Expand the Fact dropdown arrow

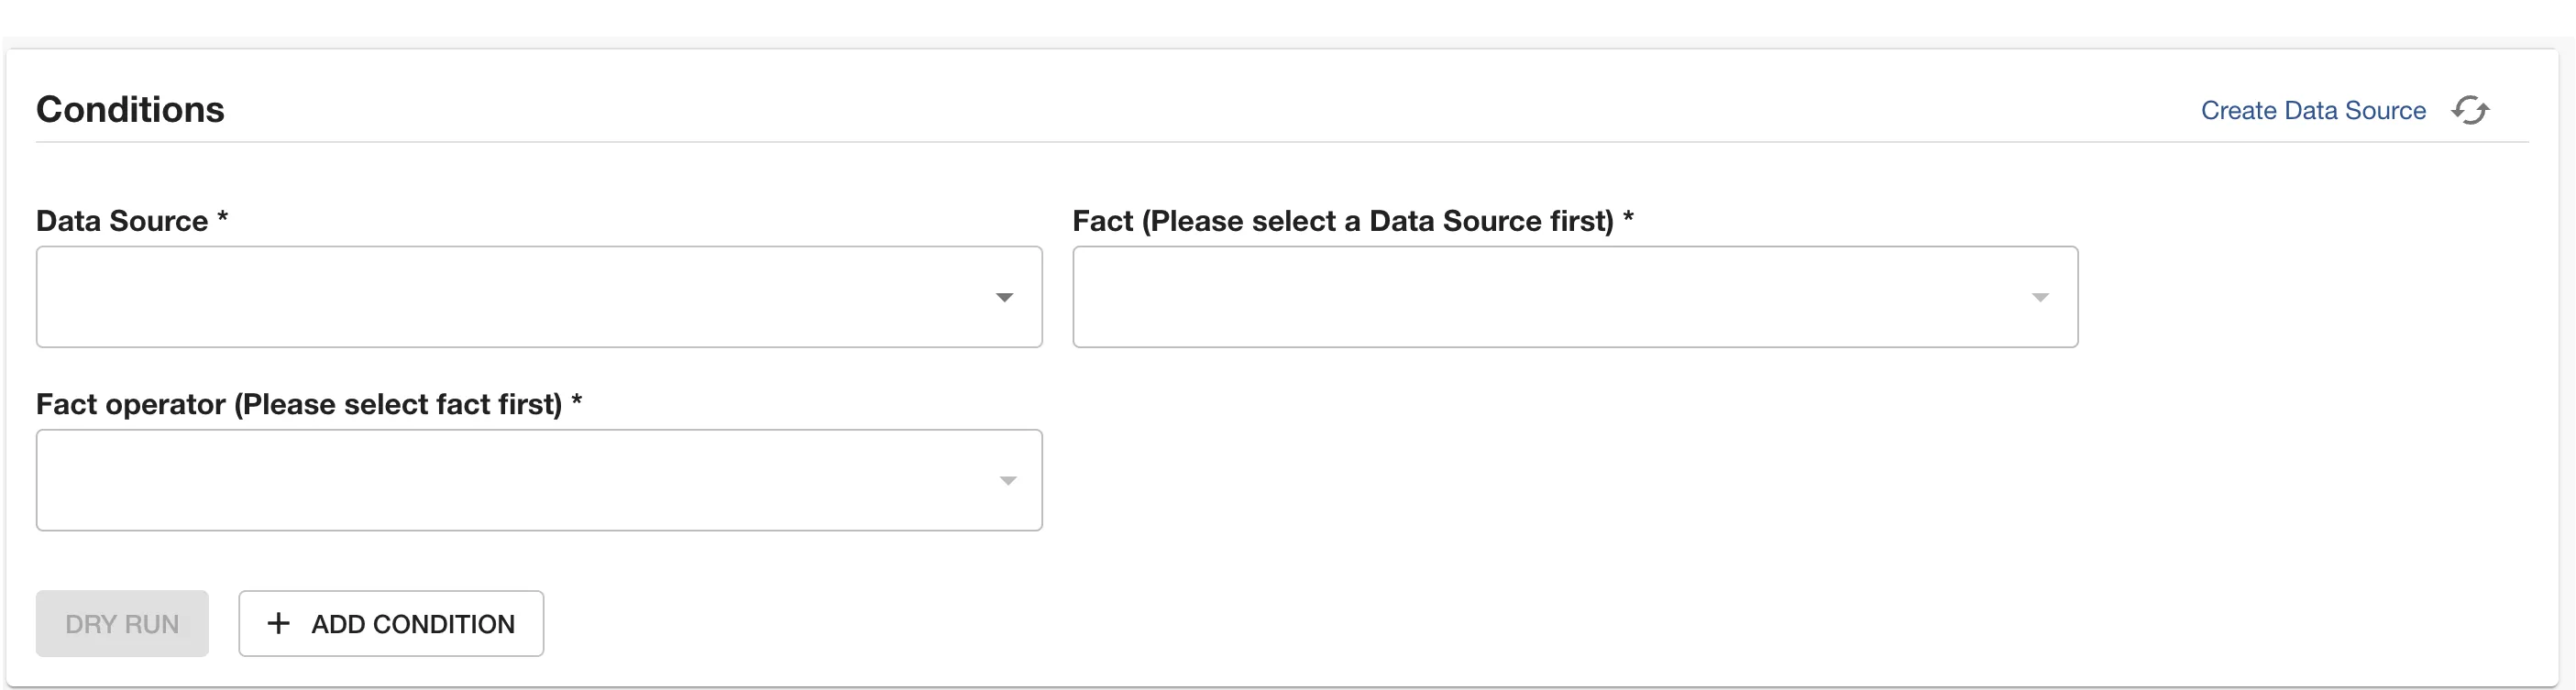[2040, 297]
